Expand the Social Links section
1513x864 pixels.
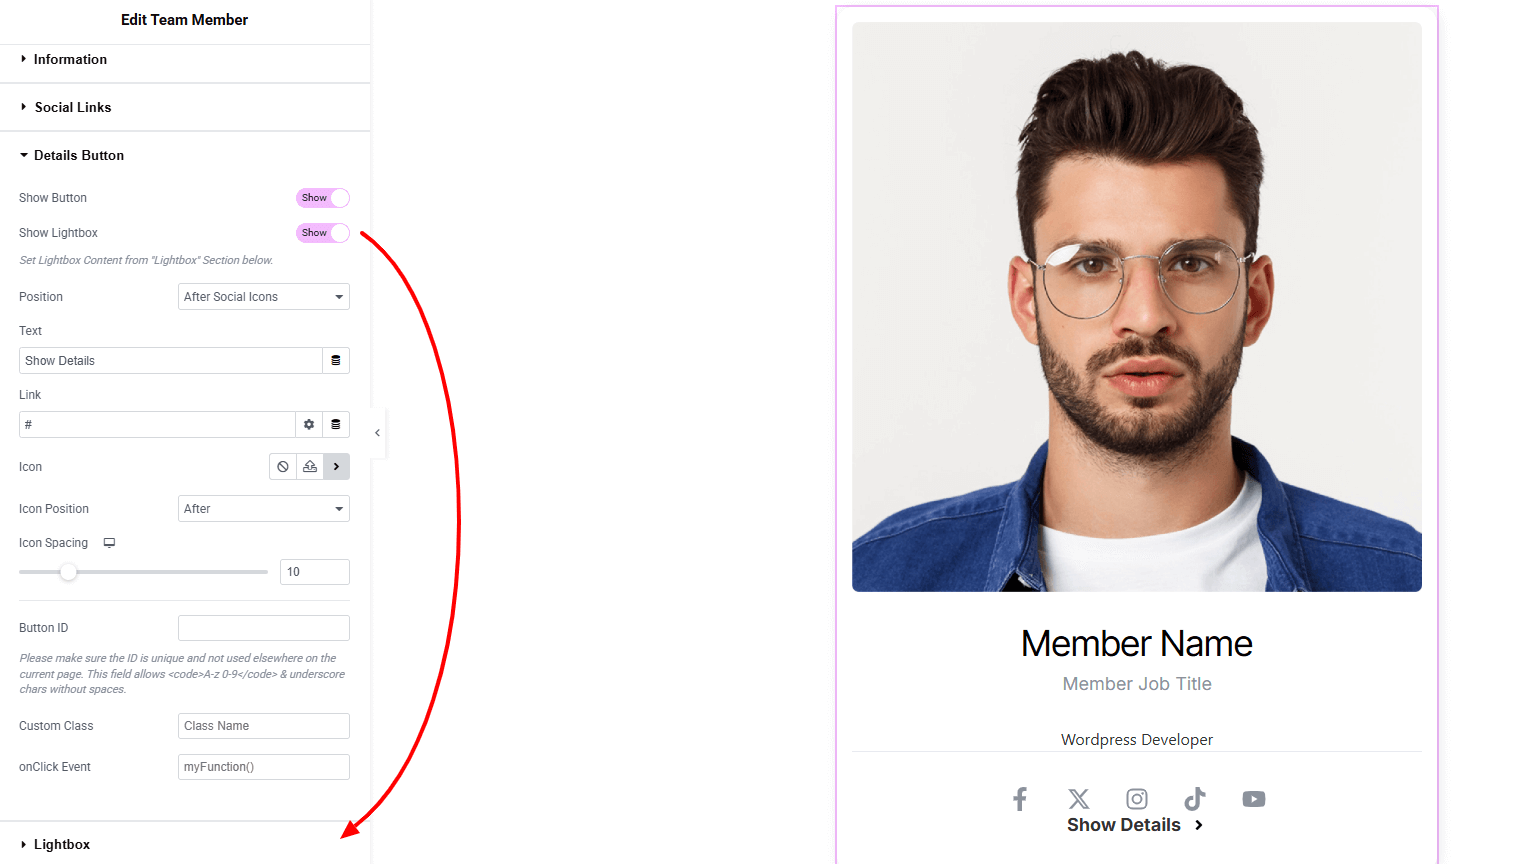point(73,107)
